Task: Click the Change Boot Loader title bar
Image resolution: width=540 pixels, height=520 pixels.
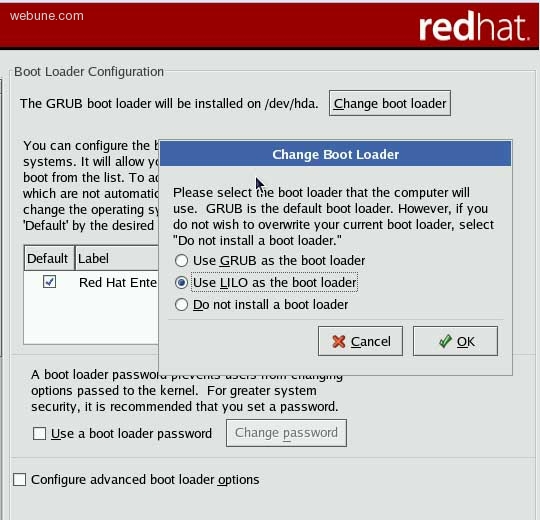Action: click(335, 154)
